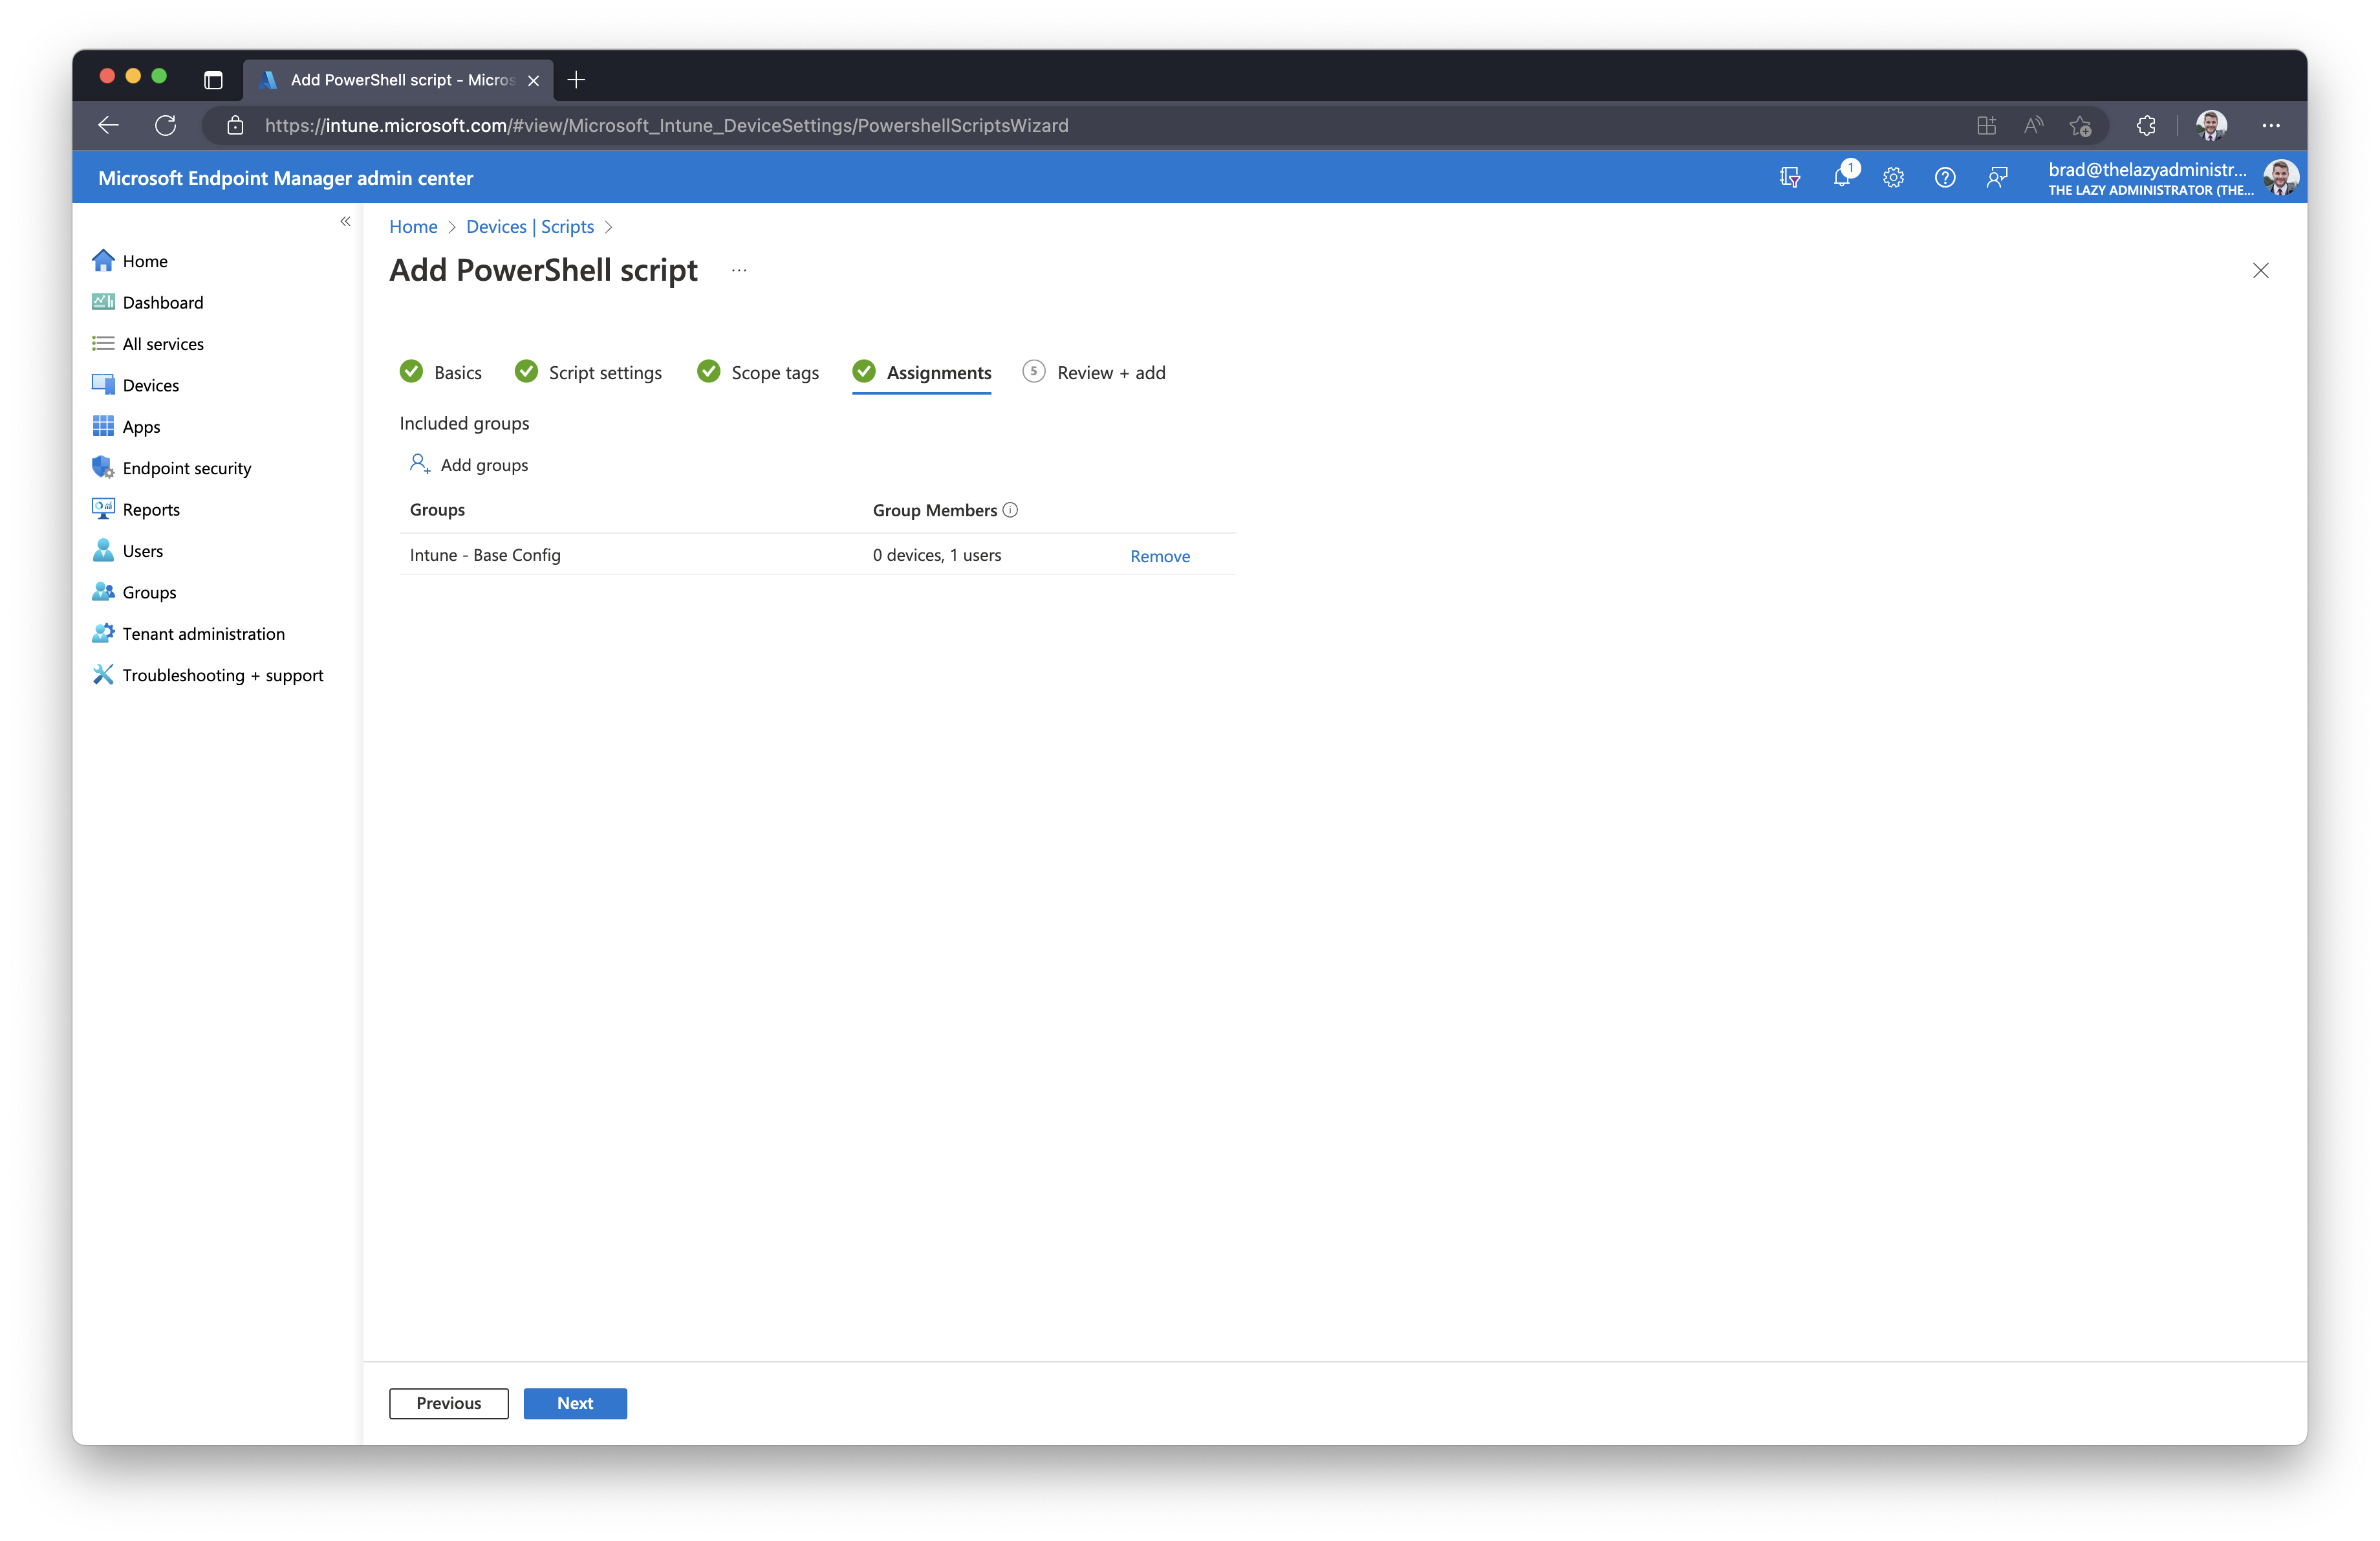Jump to the Review + add step
The image size is (2380, 1541).
point(1094,372)
